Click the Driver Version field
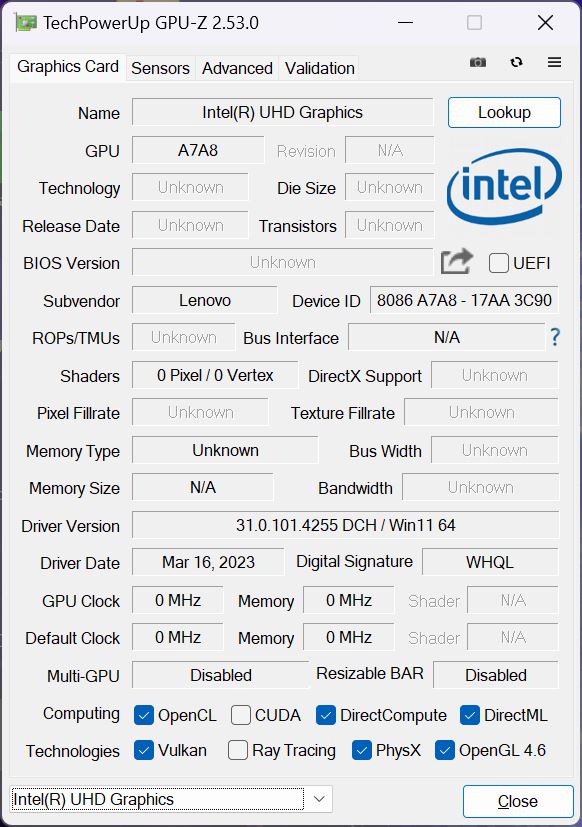 [345, 525]
